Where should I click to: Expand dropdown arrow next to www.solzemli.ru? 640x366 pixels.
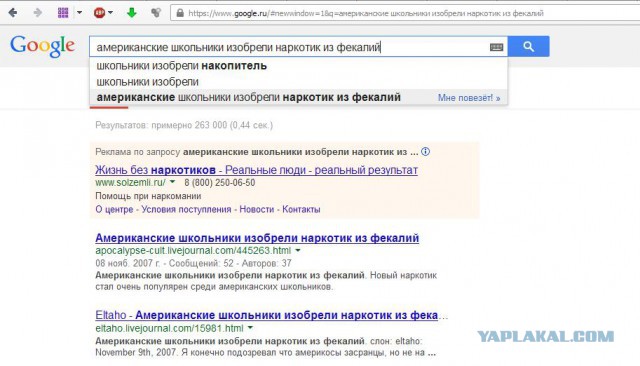click(x=172, y=182)
